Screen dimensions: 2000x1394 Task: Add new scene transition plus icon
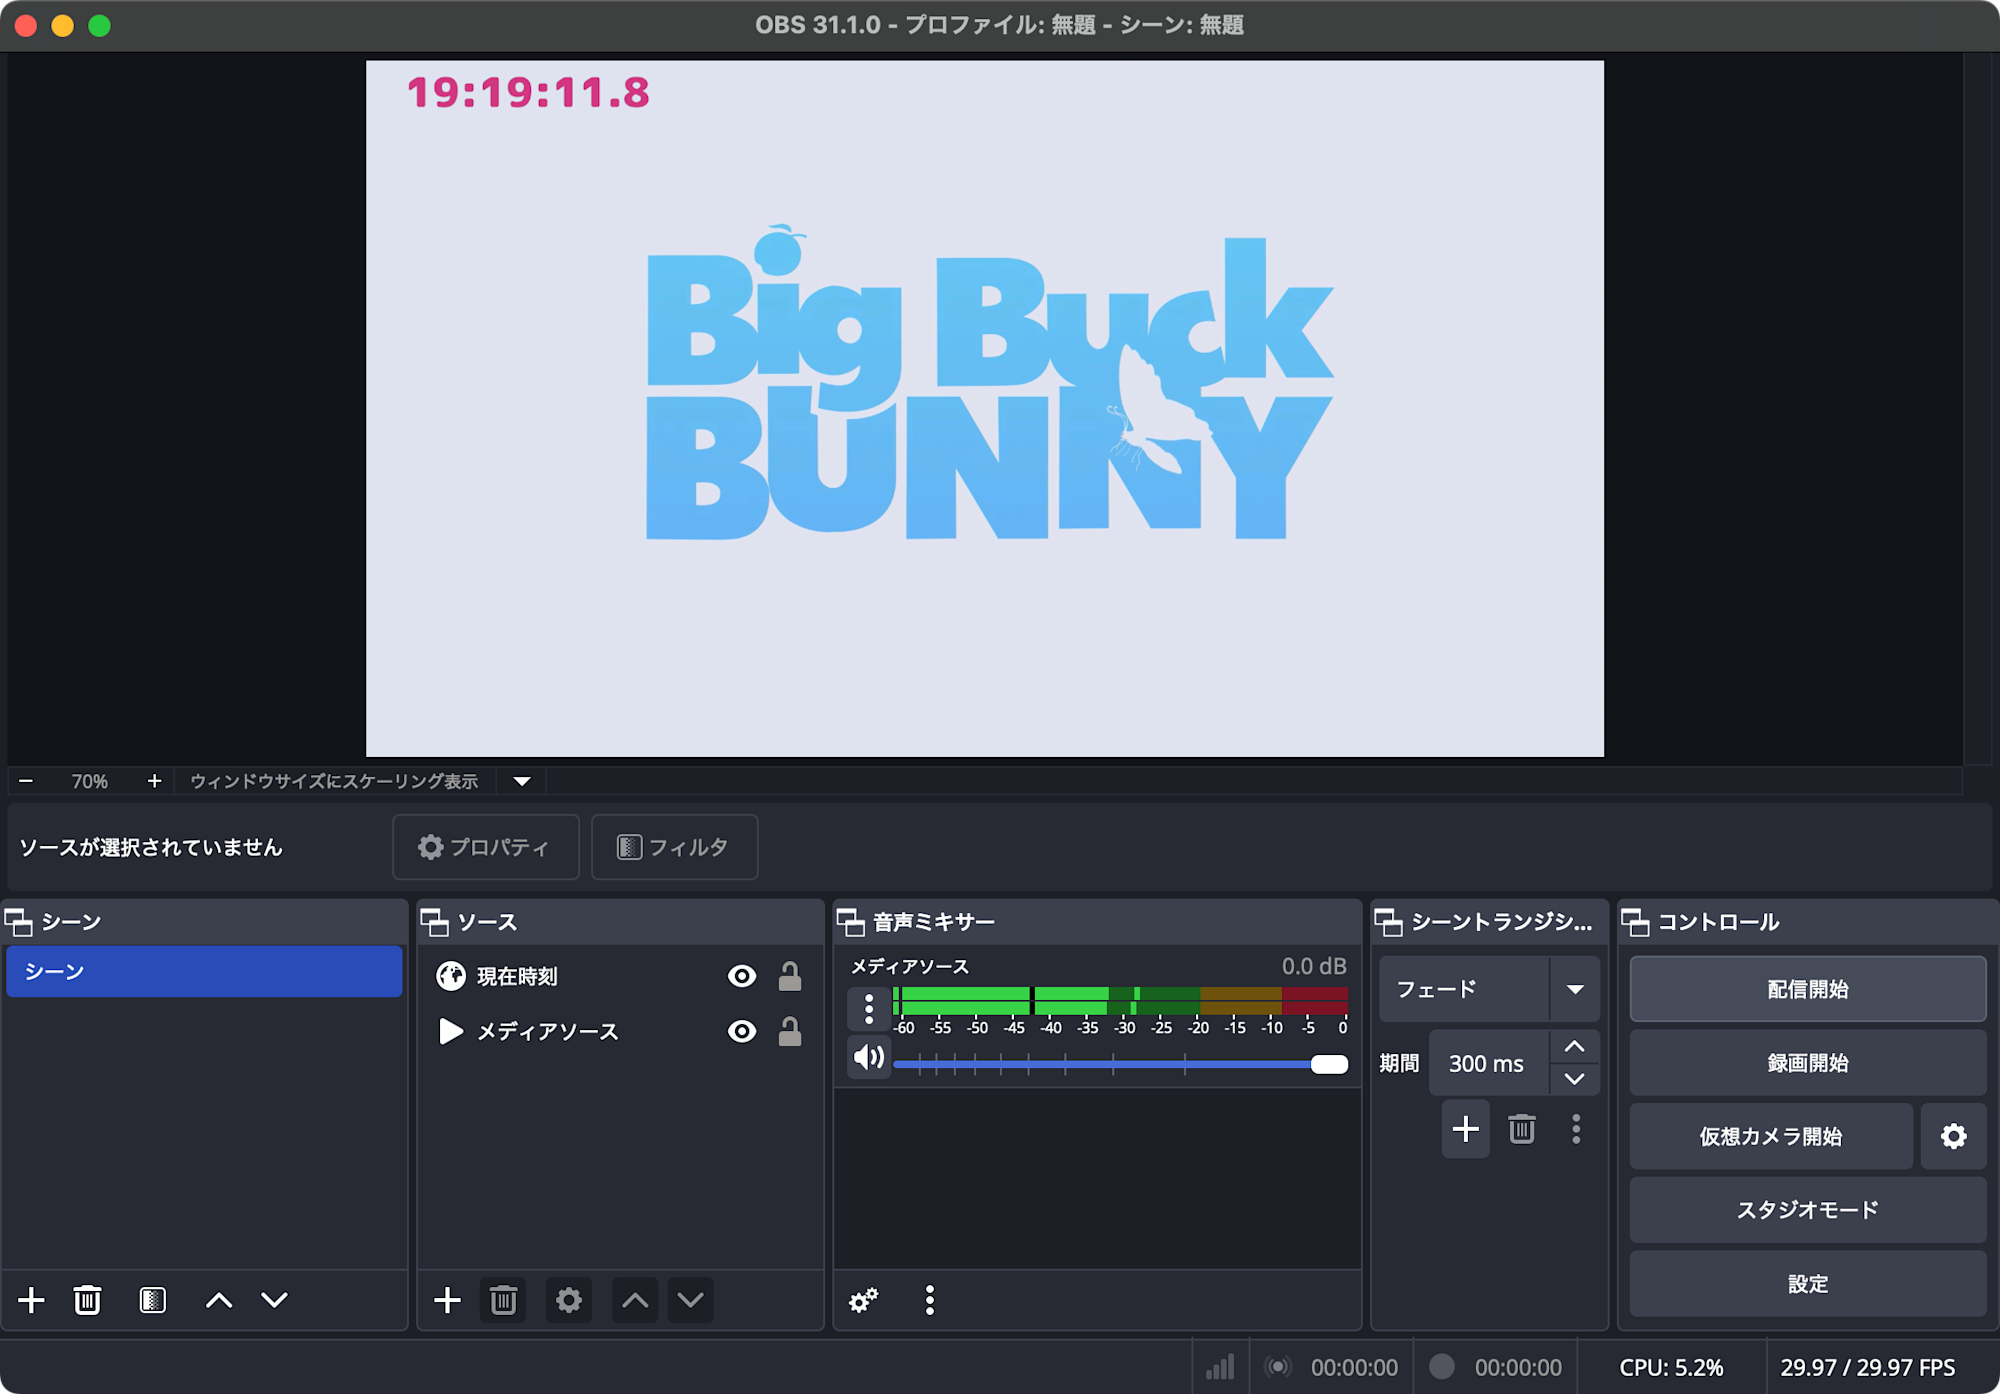pyautogui.click(x=1465, y=1129)
